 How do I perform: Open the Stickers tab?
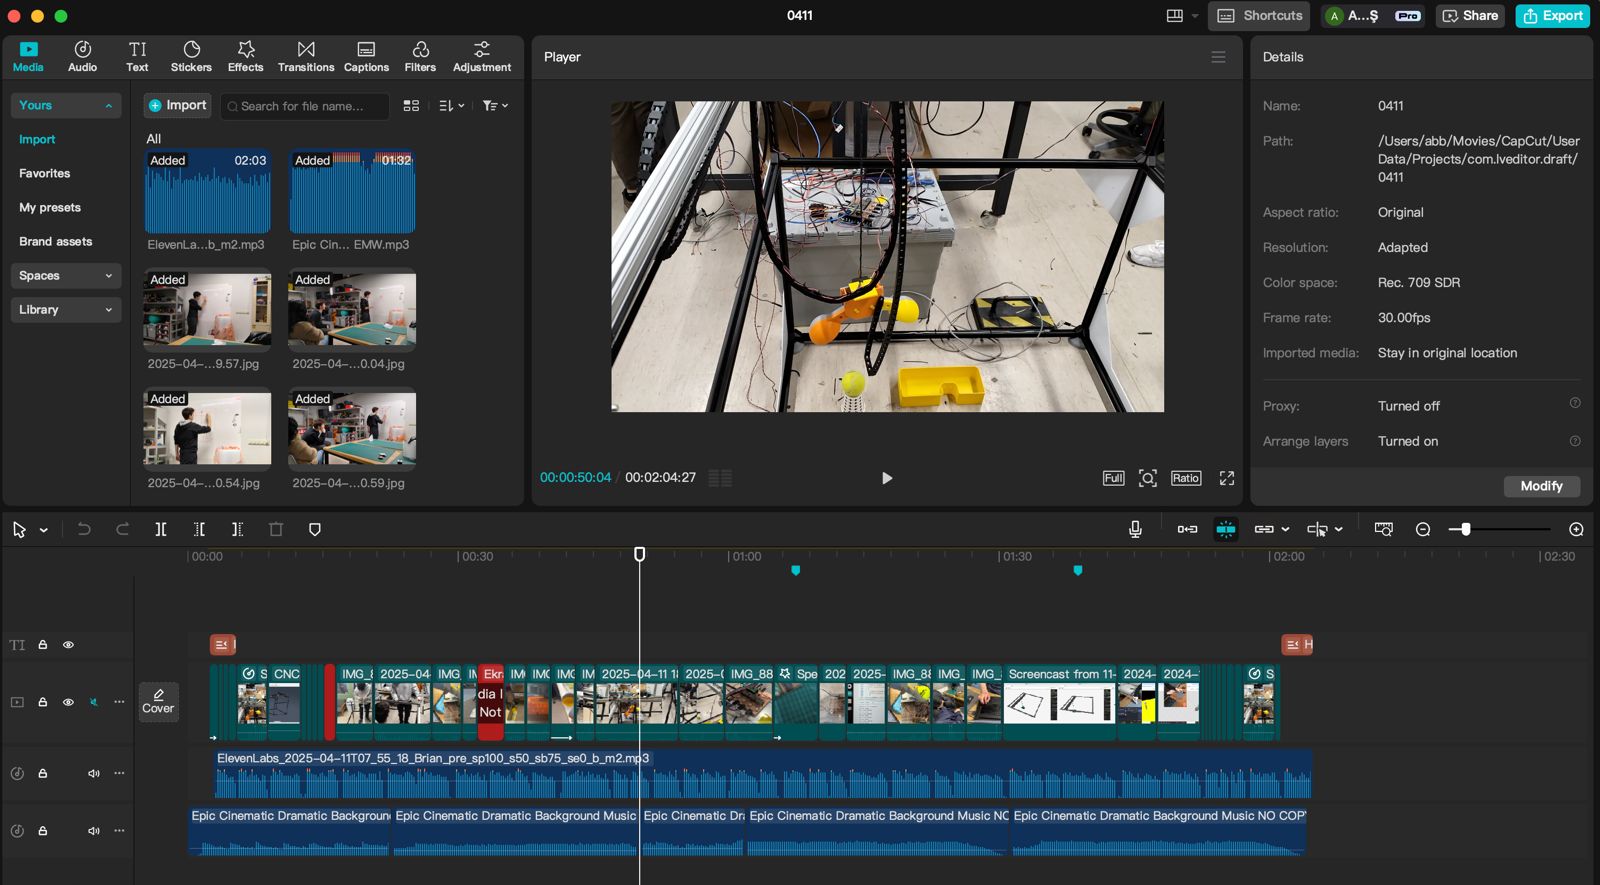click(x=191, y=56)
